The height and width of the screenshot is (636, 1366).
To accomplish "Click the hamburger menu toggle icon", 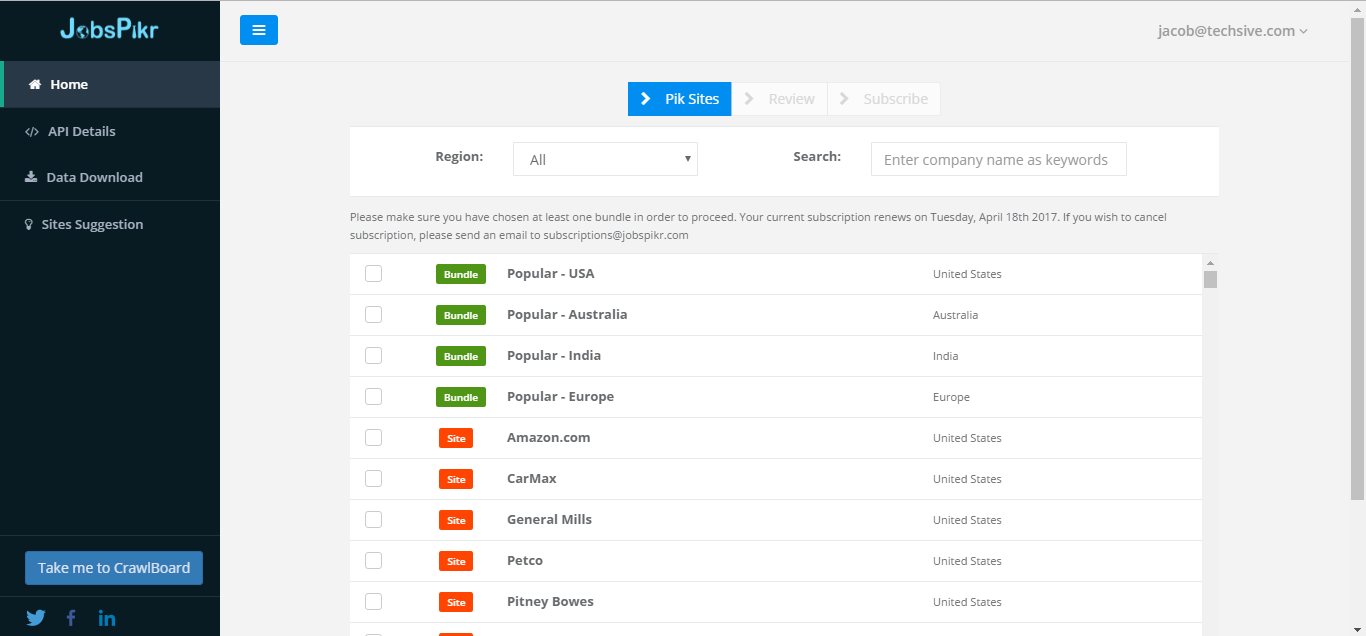I will tap(258, 30).
